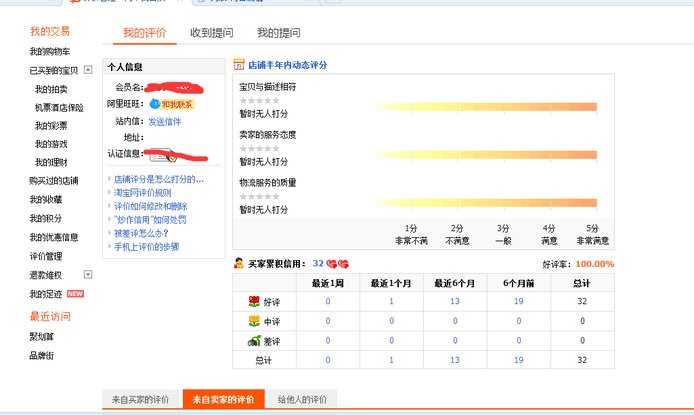Open 淘宝网评价规则 link
The width and height of the screenshot is (694, 415).
(142, 193)
